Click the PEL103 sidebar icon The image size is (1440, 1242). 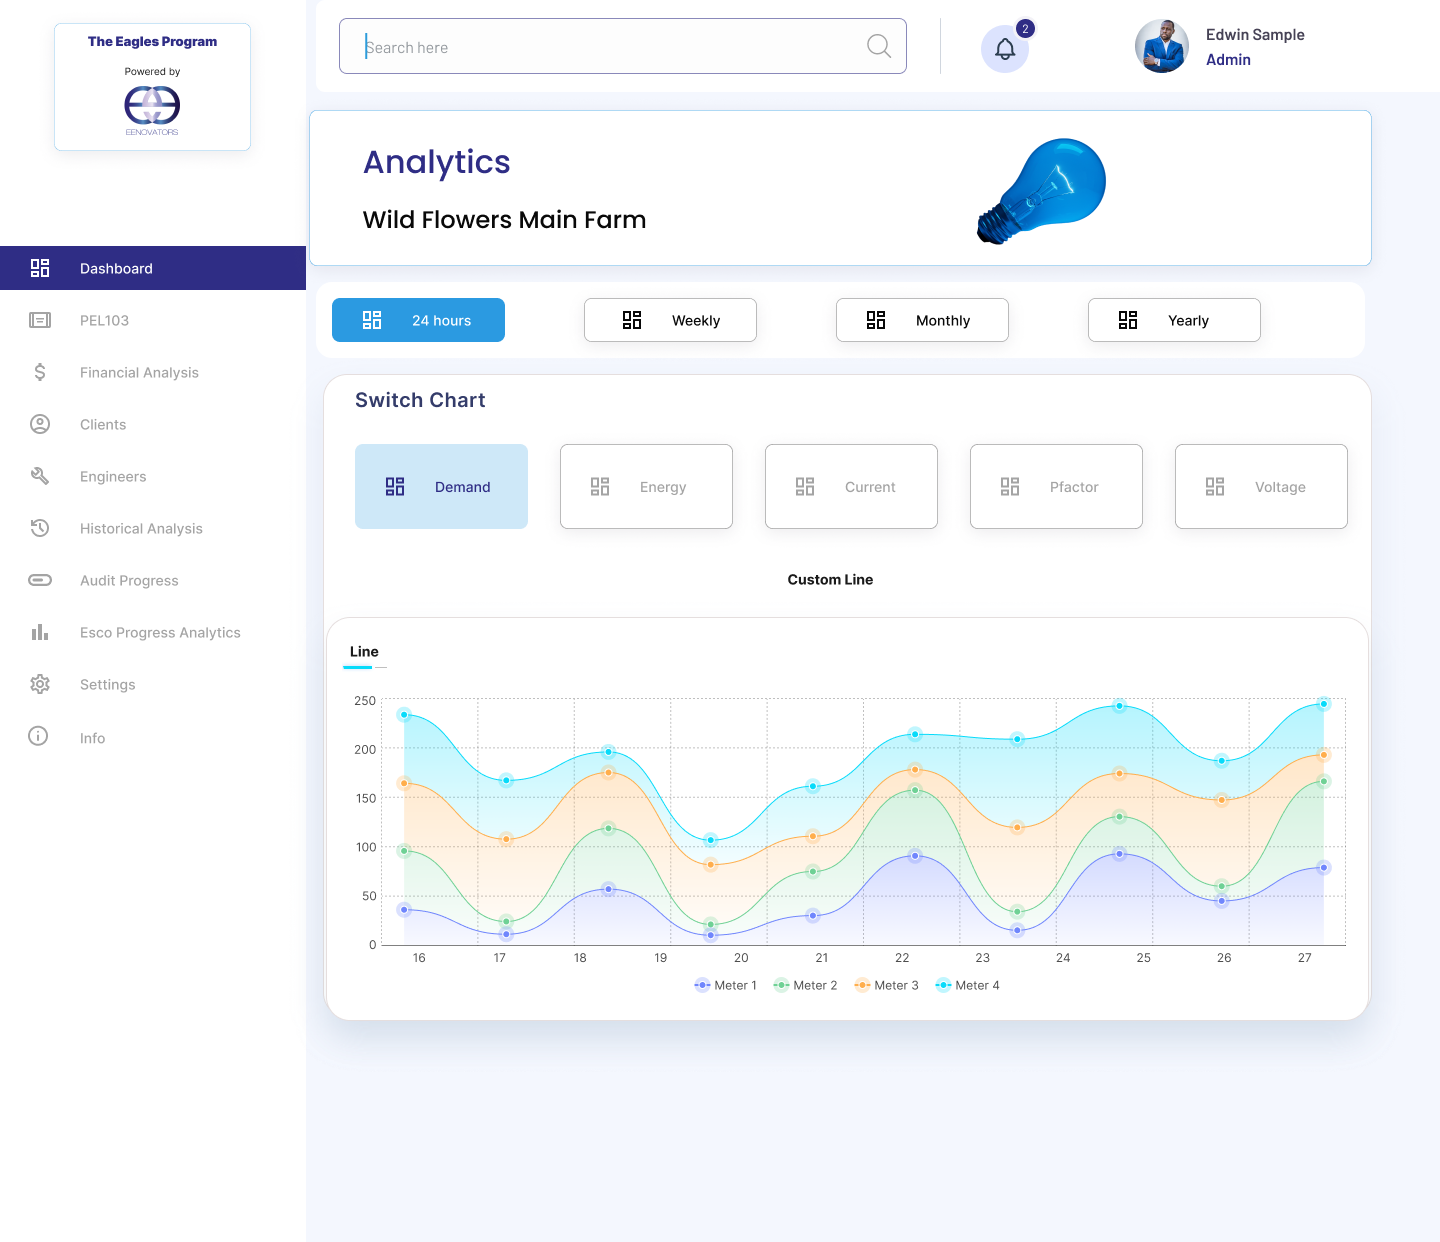[40, 320]
